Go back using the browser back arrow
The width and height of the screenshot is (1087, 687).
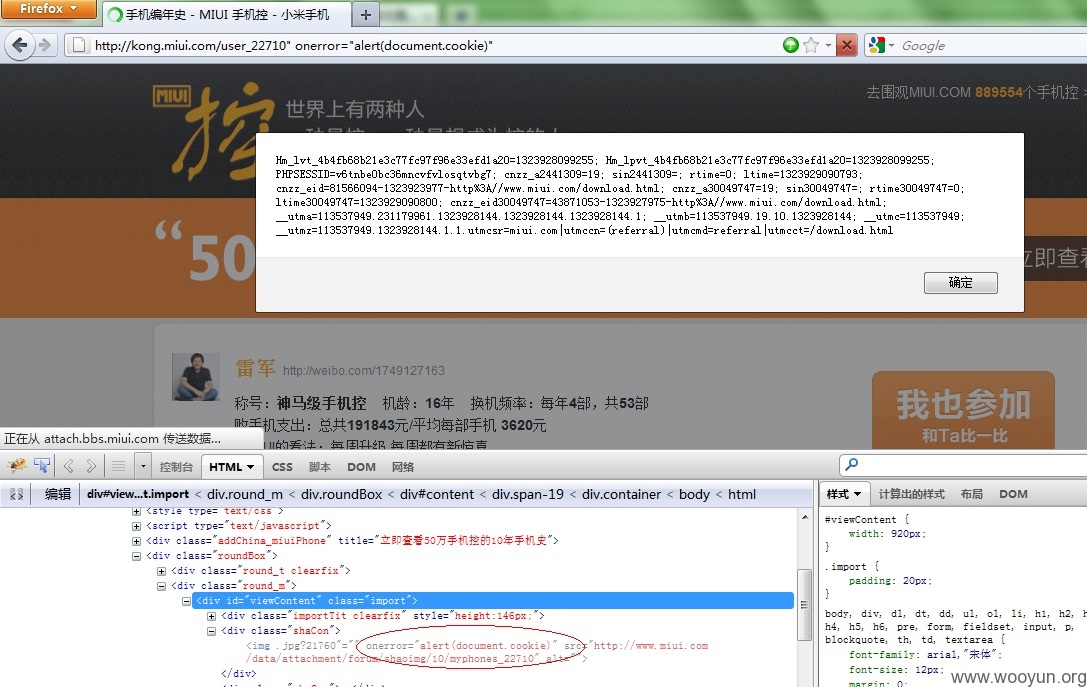pyautogui.click(x=19, y=45)
